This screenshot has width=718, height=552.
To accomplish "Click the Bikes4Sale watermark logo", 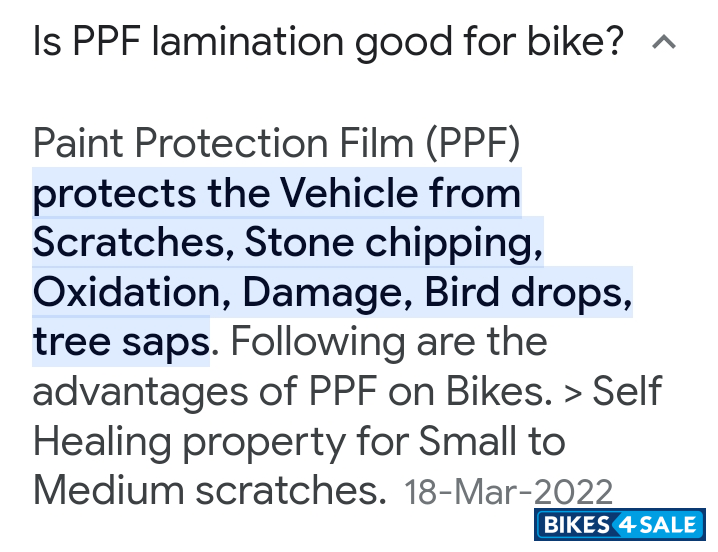I will coord(620,526).
